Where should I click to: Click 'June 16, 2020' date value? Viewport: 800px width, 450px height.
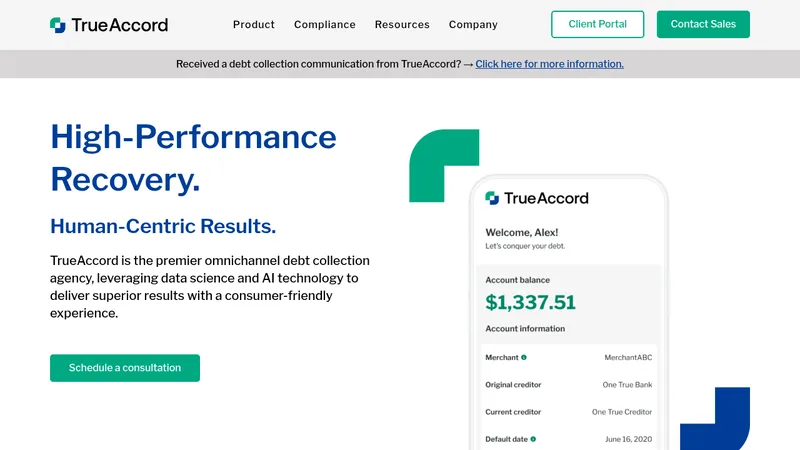click(629, 439)
